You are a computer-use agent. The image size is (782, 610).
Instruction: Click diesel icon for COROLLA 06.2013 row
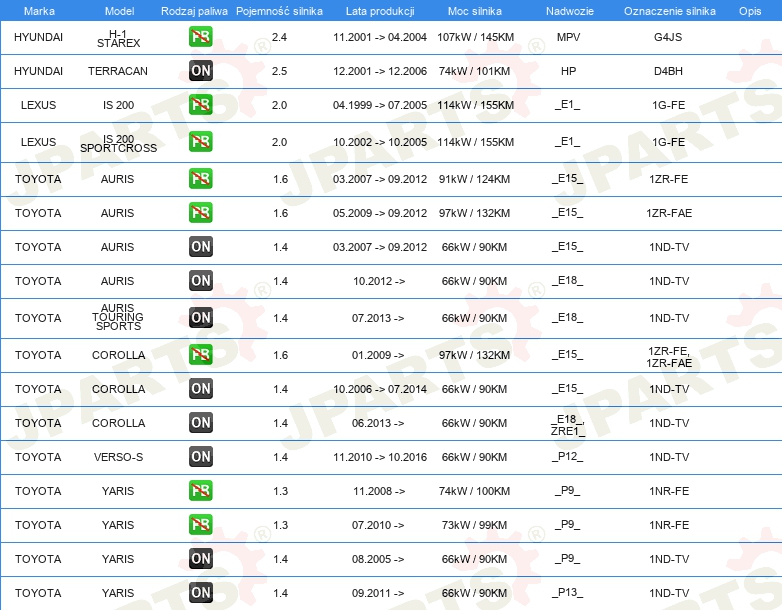(200, 422)
